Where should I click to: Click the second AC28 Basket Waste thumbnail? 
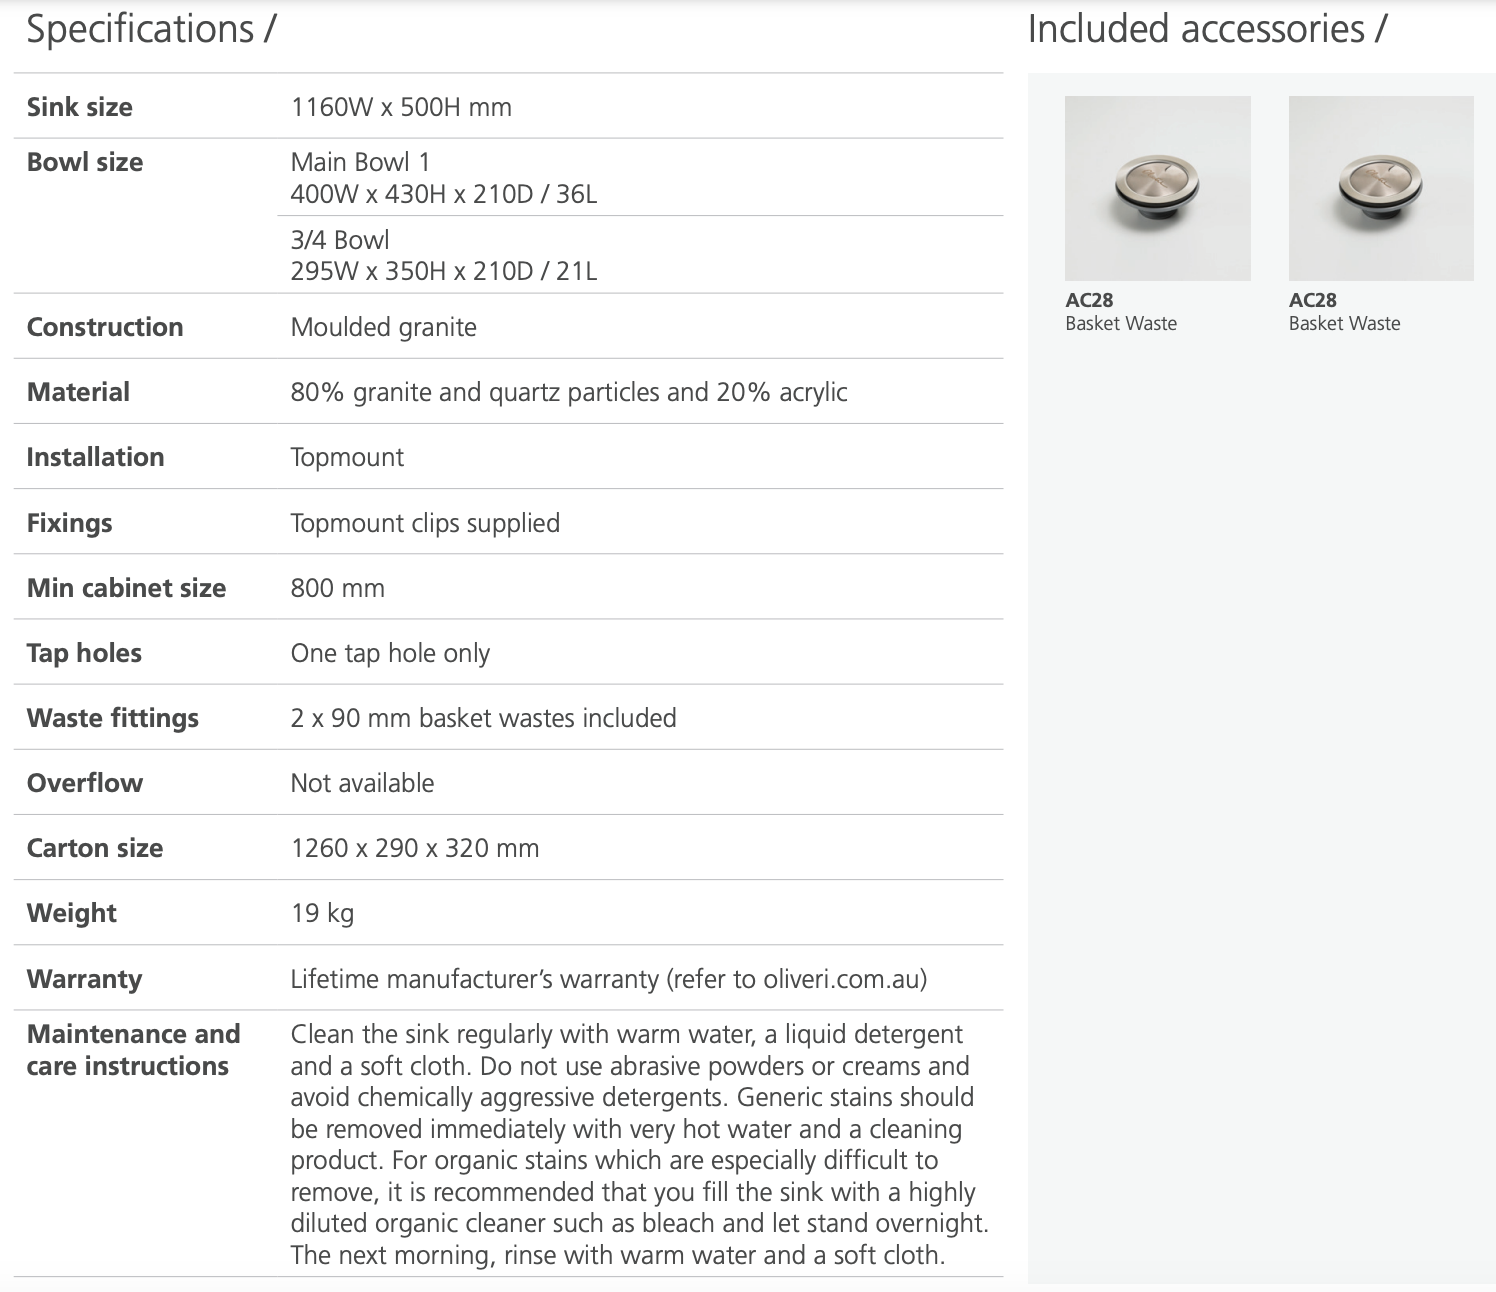(x=1381, y=188)
